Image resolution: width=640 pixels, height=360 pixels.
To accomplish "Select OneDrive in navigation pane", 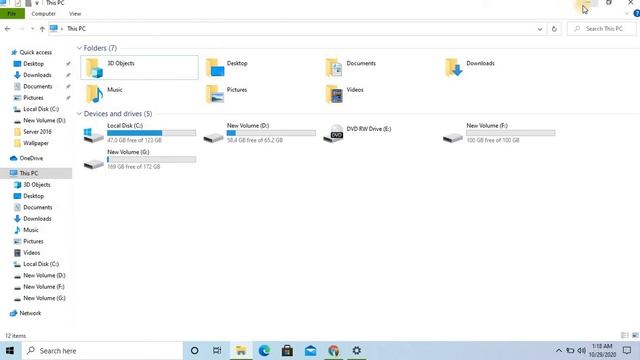I will (x=31, y=158).
